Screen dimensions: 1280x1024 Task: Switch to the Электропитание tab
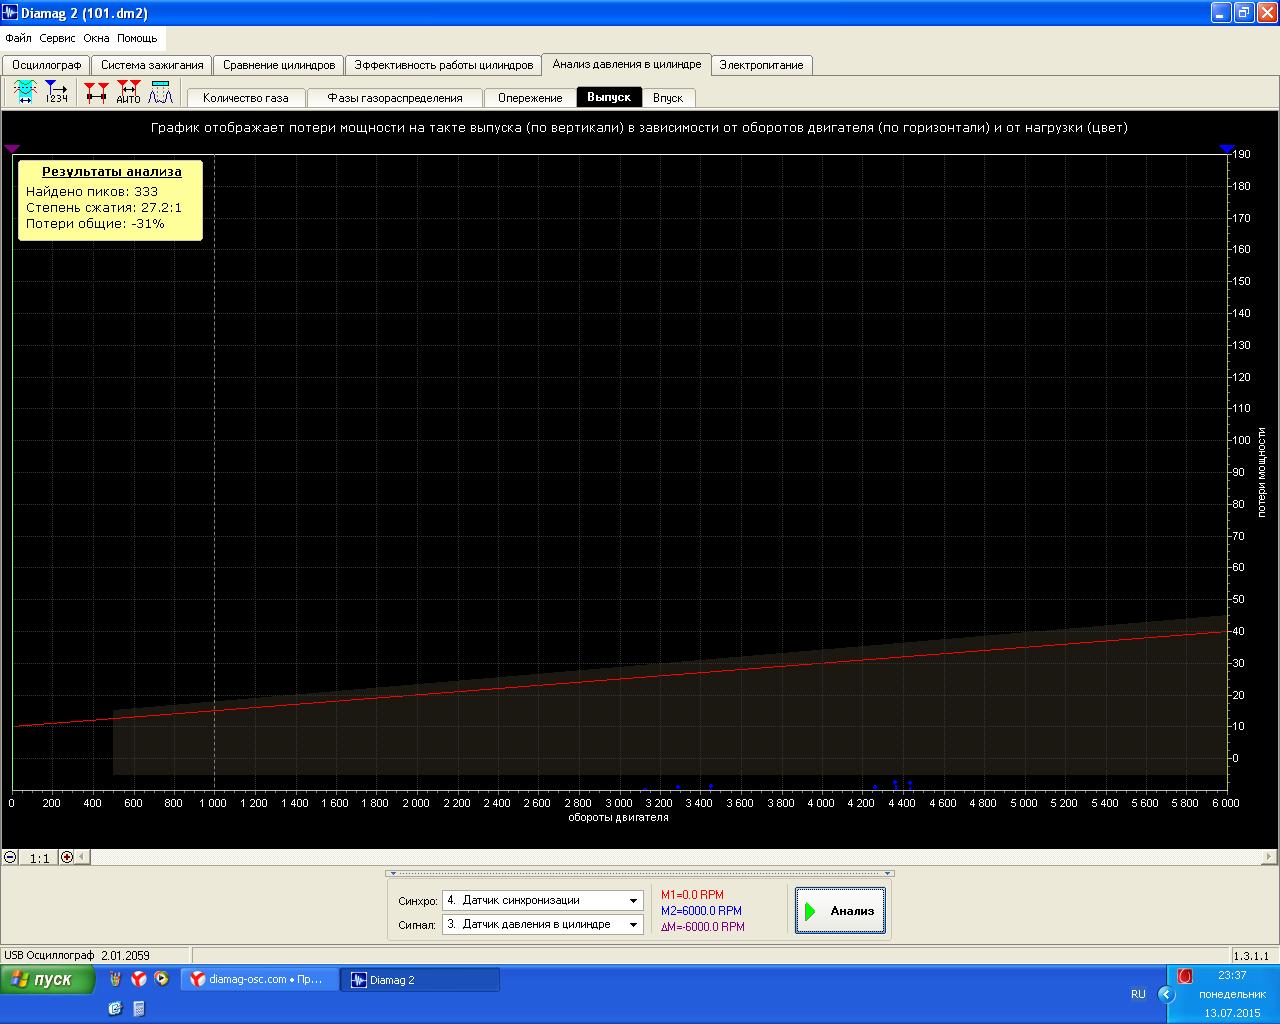pos(761,65)
